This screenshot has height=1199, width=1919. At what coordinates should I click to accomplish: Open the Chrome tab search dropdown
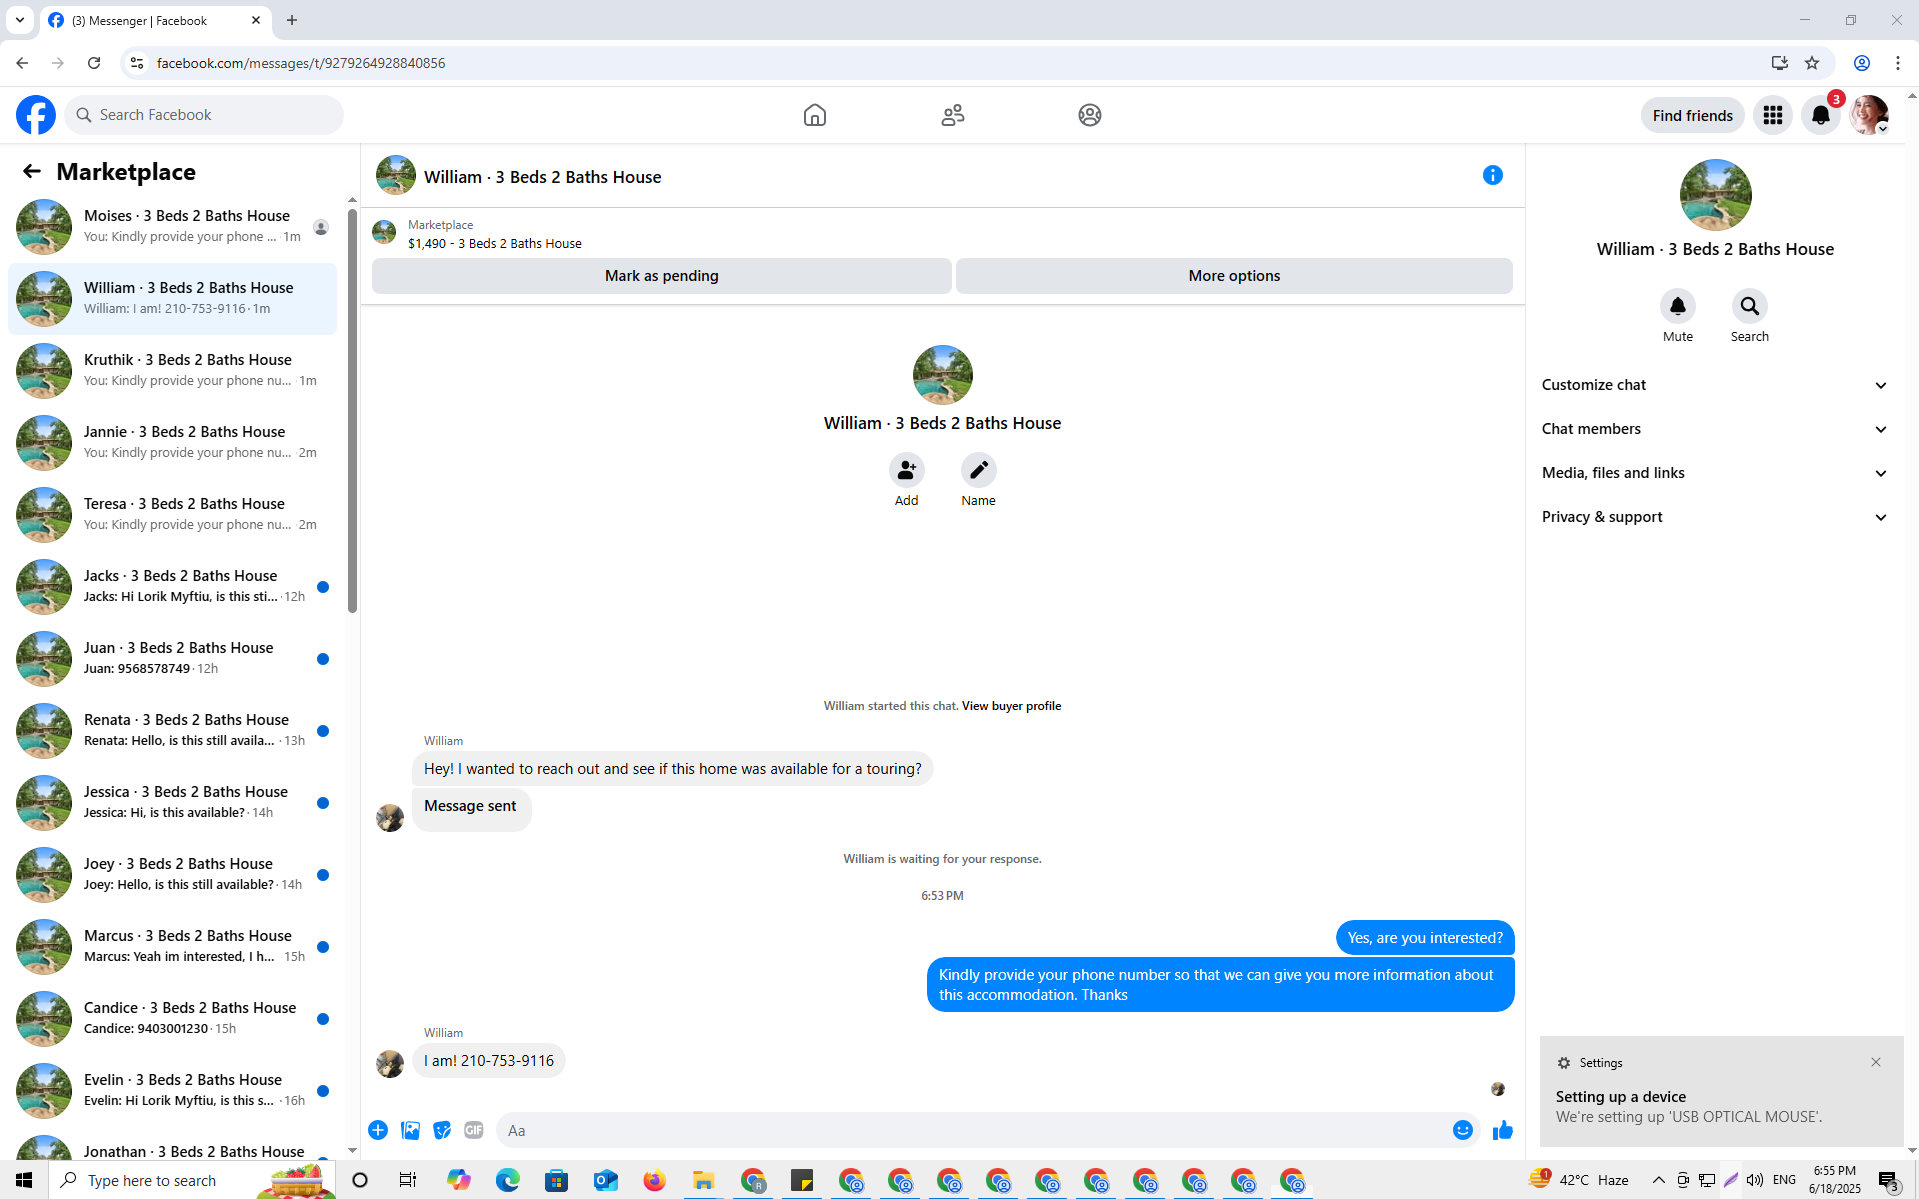pos(20,20)
